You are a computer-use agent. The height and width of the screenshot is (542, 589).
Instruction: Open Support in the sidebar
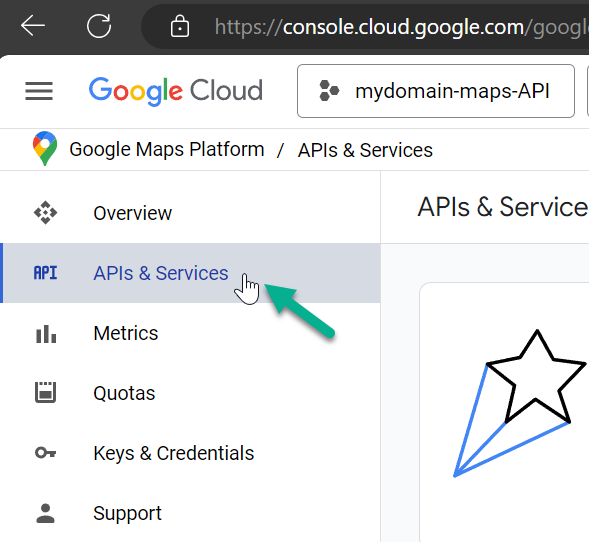(x=190, y=513)
